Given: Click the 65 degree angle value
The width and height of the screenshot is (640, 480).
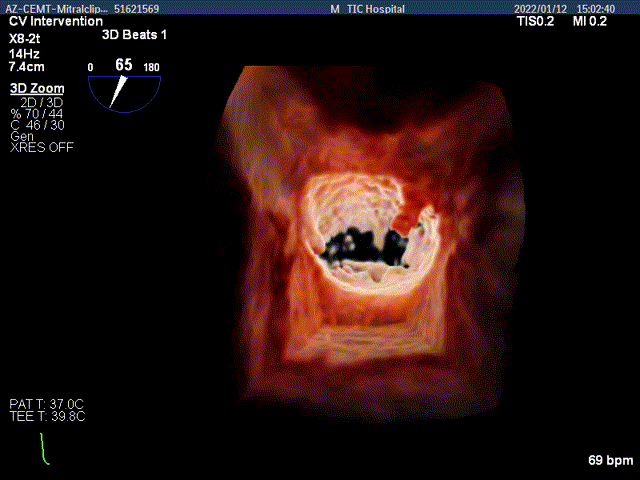Looking at the screenshot, I should click(123, 65).
